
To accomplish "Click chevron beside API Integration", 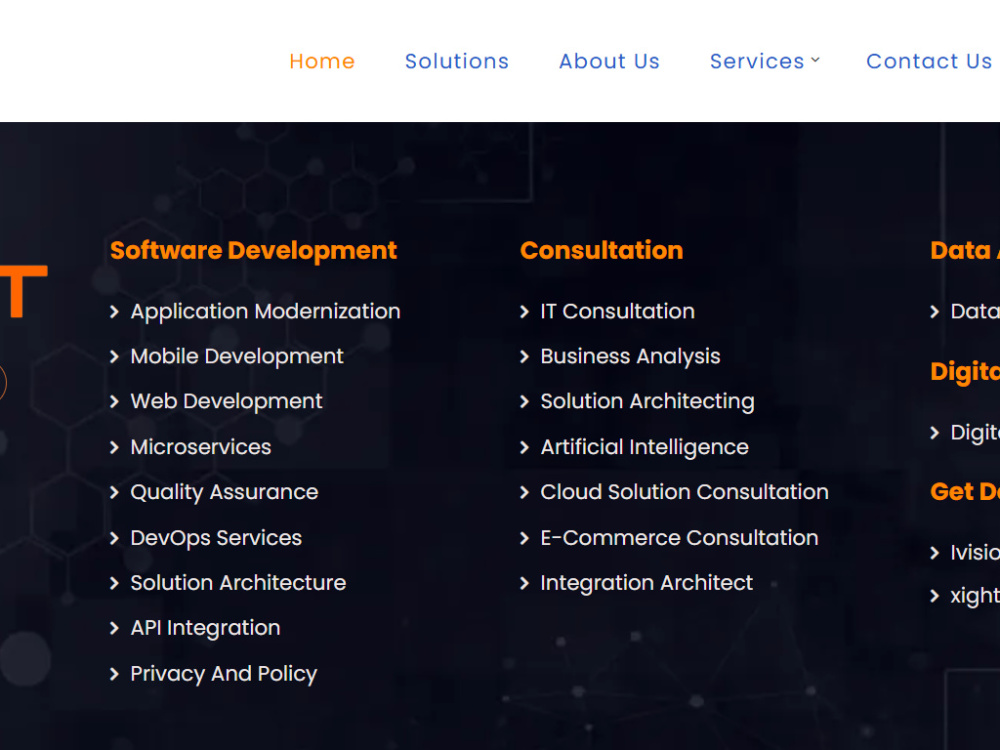I will pyautogui.click(x=114, y=629).
